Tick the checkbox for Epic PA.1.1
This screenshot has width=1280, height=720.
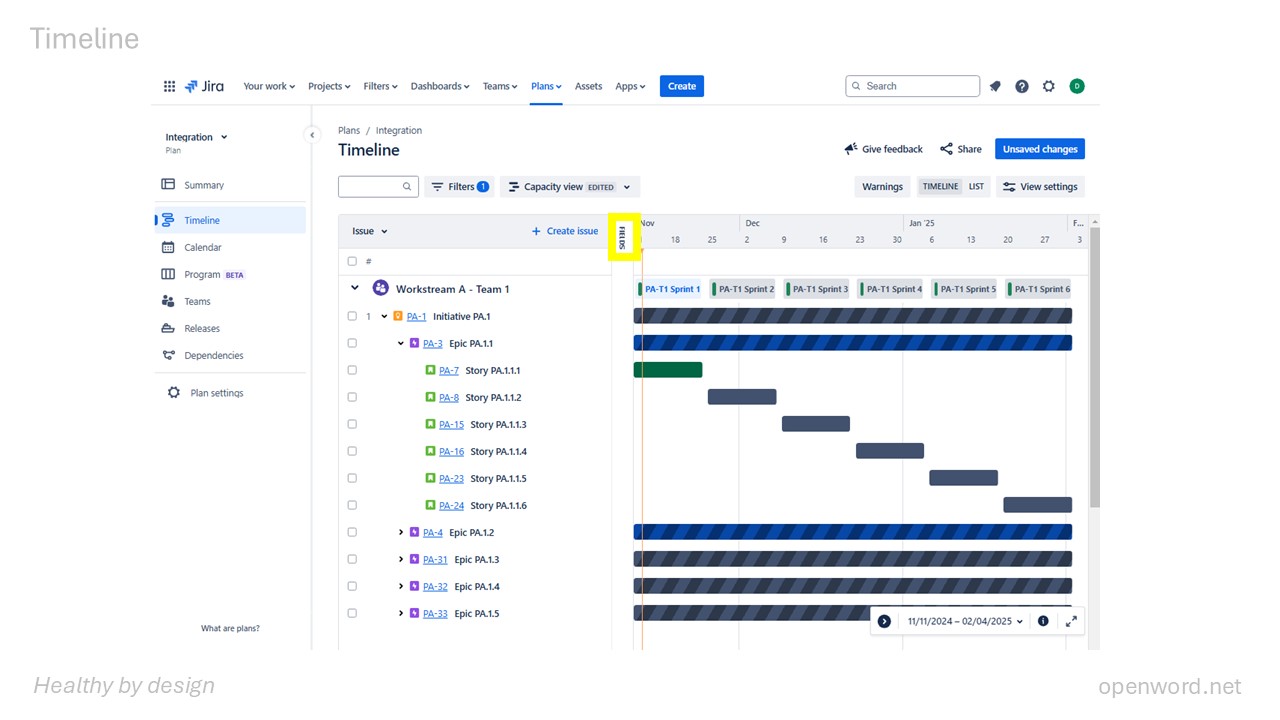point(352,343)
